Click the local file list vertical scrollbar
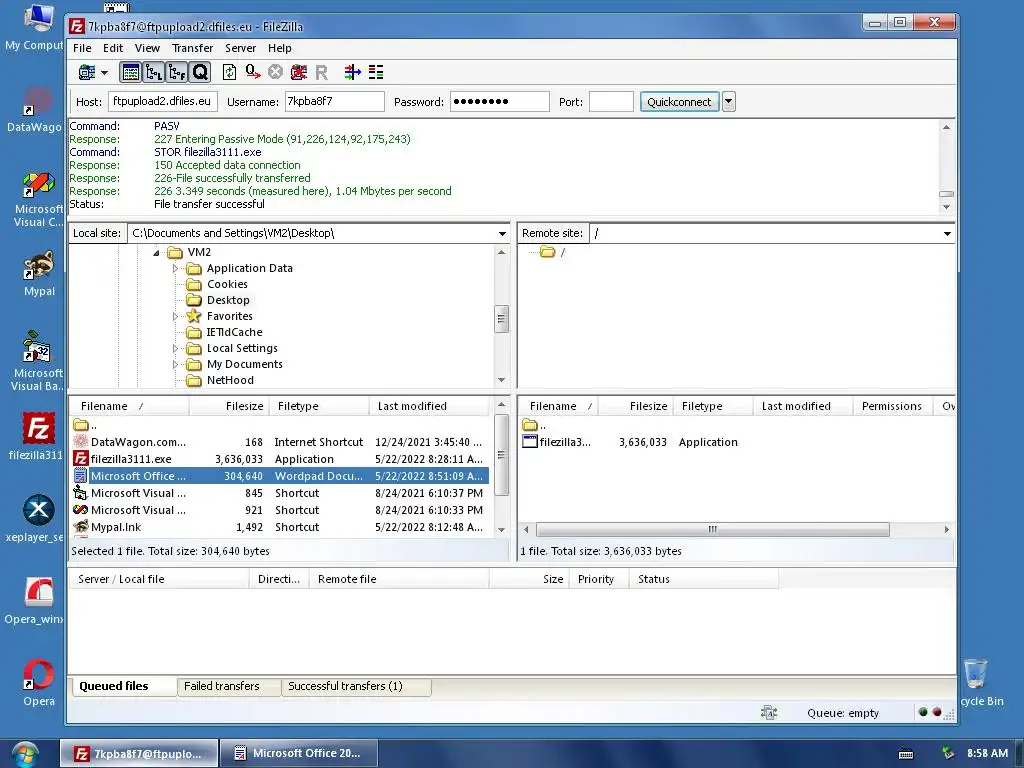The height and width of the screenshot is (768, 1024). [501, 455]
